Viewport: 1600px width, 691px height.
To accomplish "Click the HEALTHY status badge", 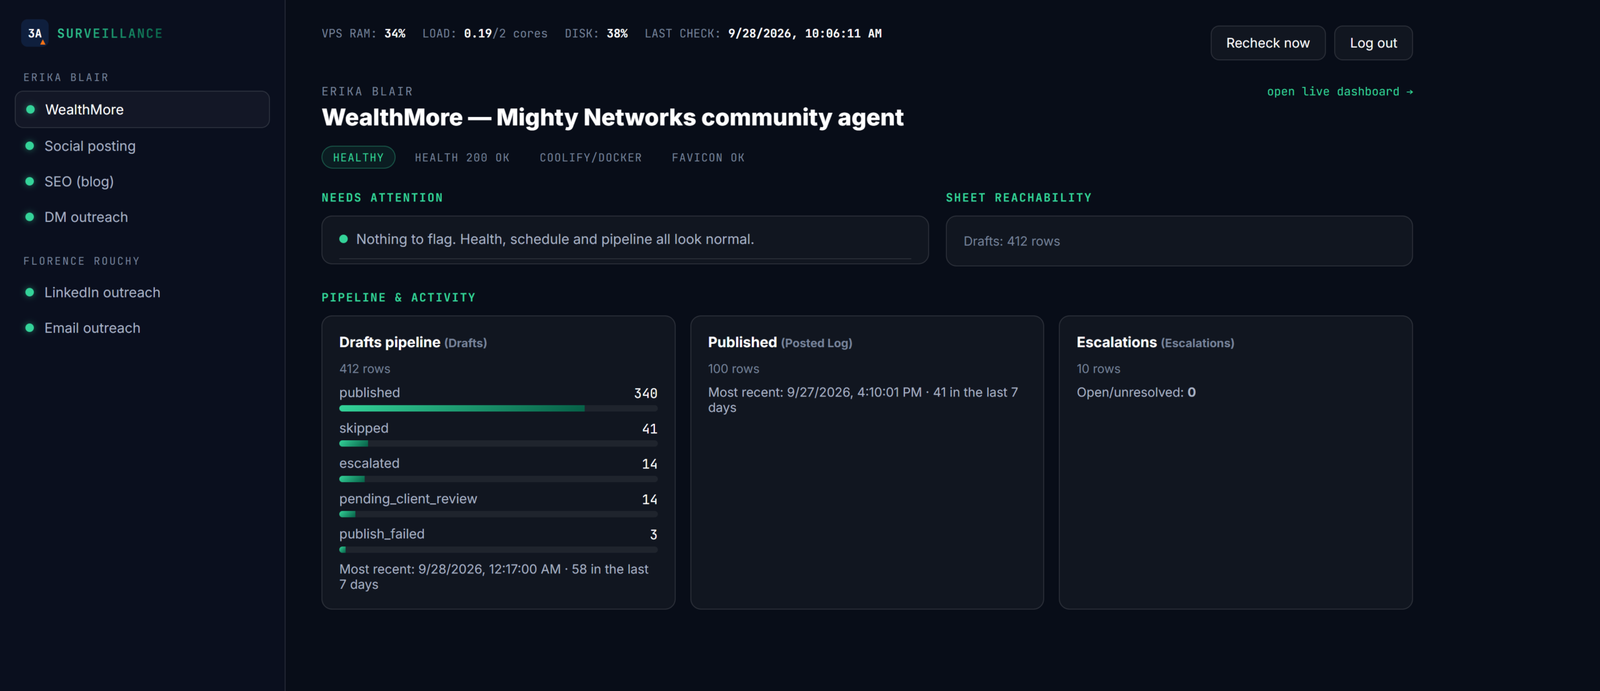I will coord(358,157).
